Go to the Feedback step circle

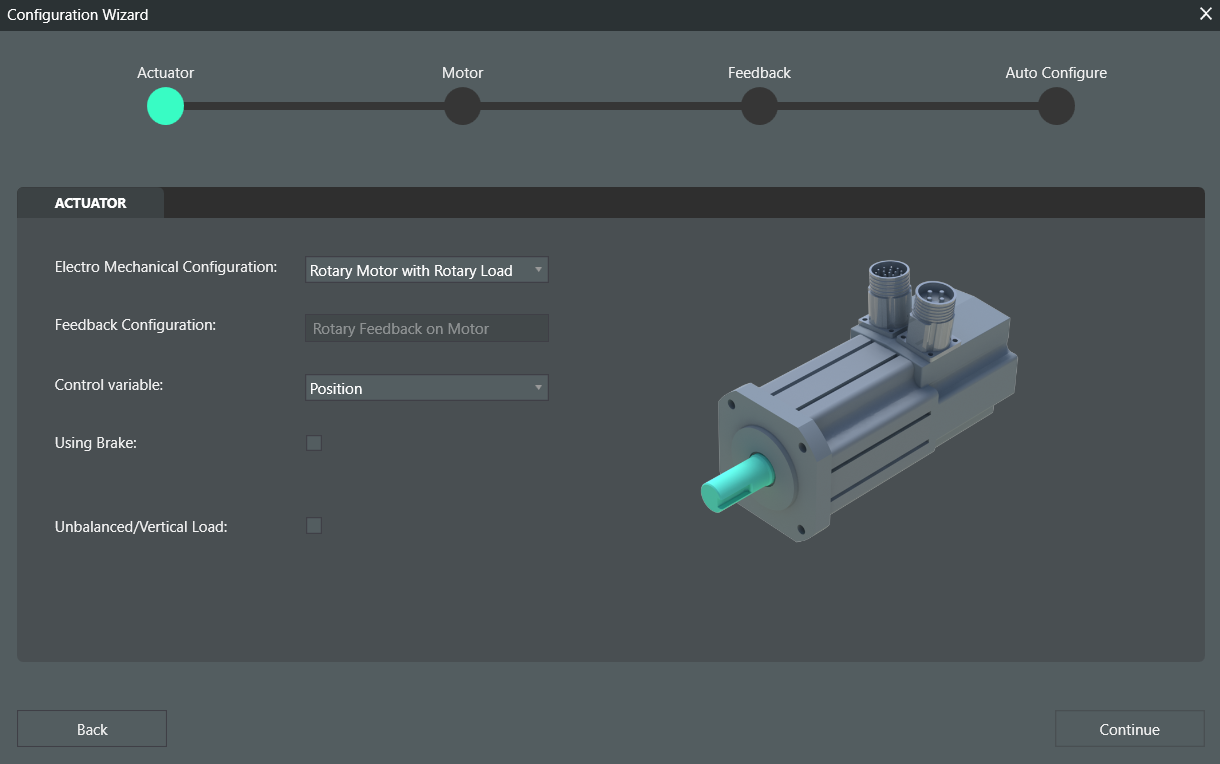click(x=759, y=106)
